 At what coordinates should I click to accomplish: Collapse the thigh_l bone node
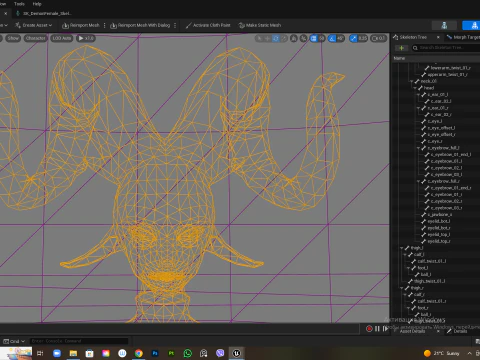click(402, 248)
